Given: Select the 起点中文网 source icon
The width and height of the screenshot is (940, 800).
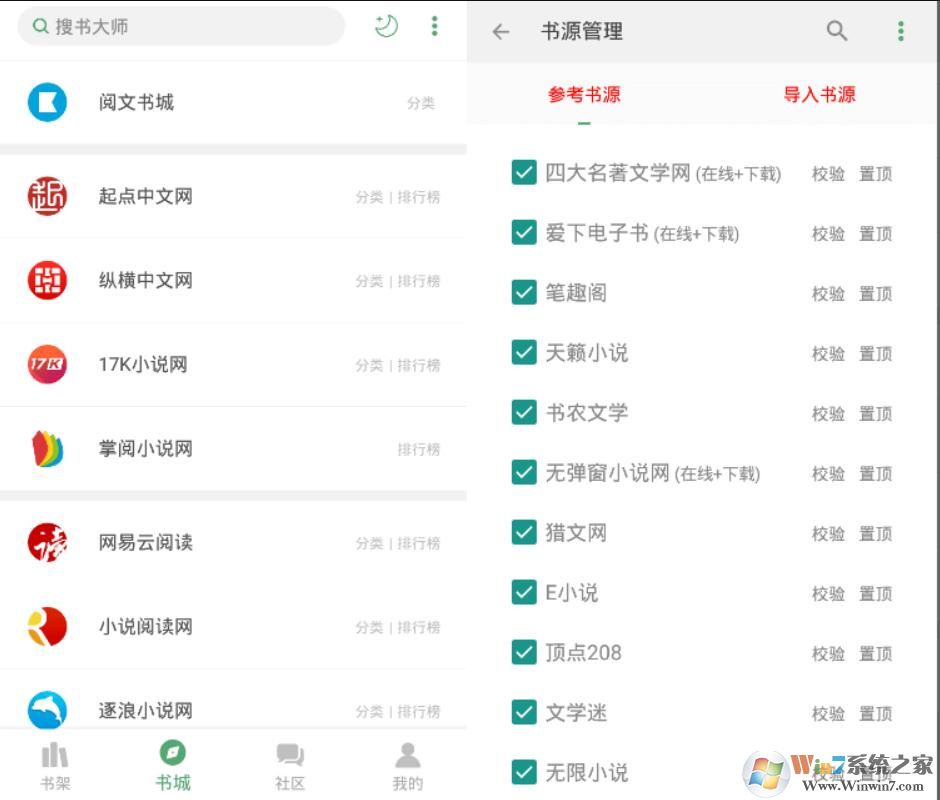Looking at the screenshot, I should pyautogui.click(x=47, y=197).
